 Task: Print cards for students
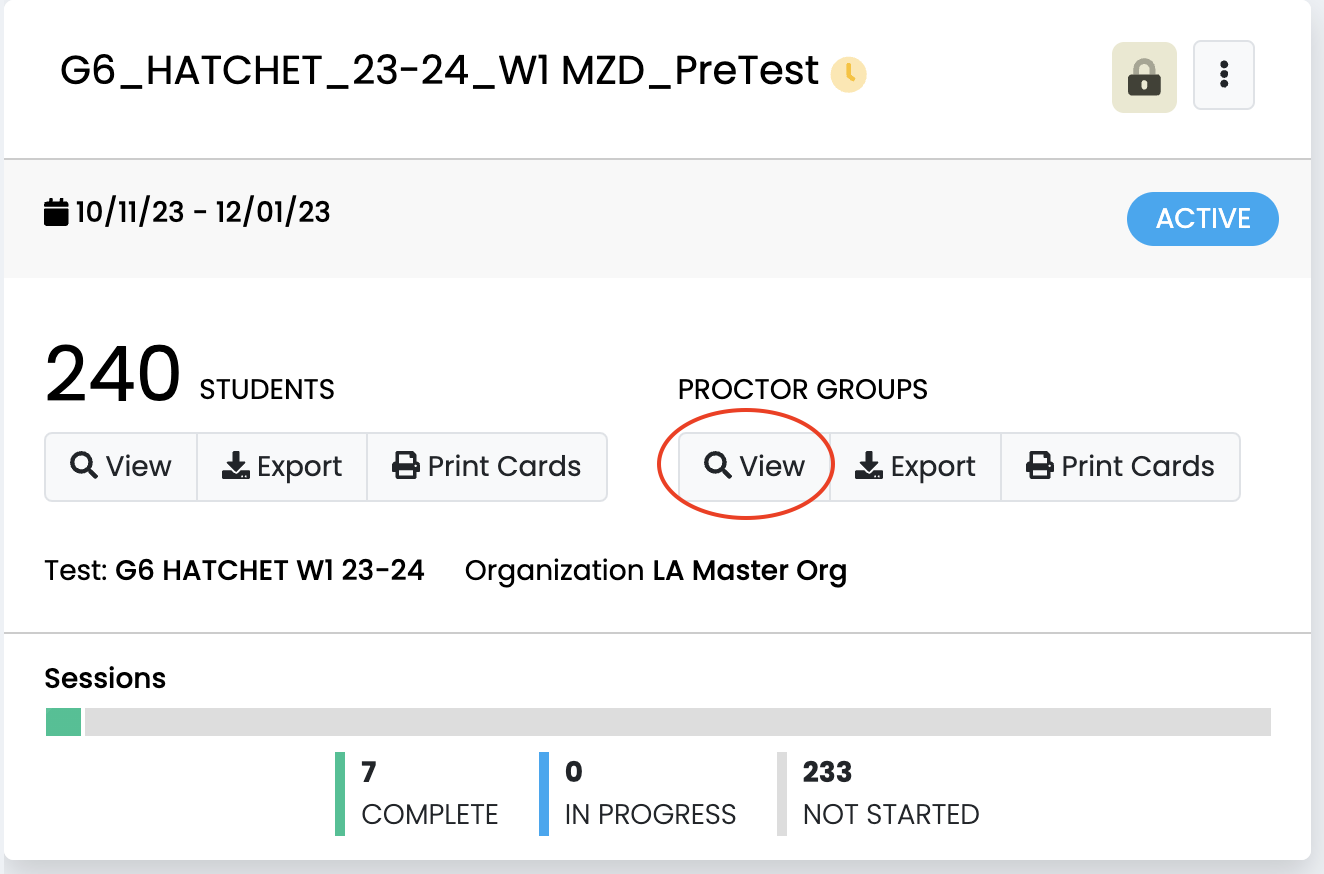[x=487, y=466]
